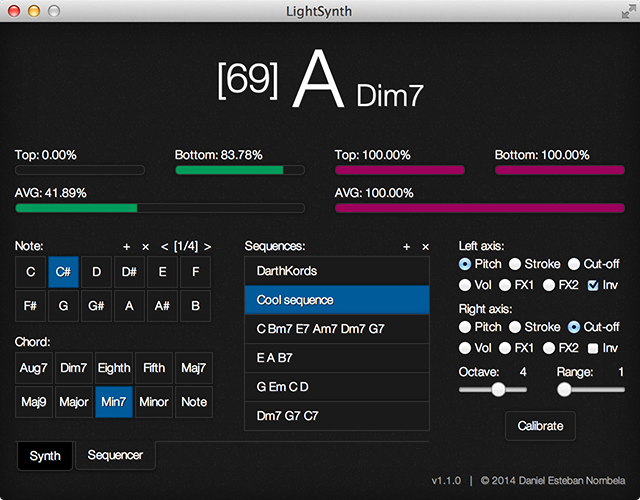
Task: Select the C note button
Action: [x=31, y=272]
